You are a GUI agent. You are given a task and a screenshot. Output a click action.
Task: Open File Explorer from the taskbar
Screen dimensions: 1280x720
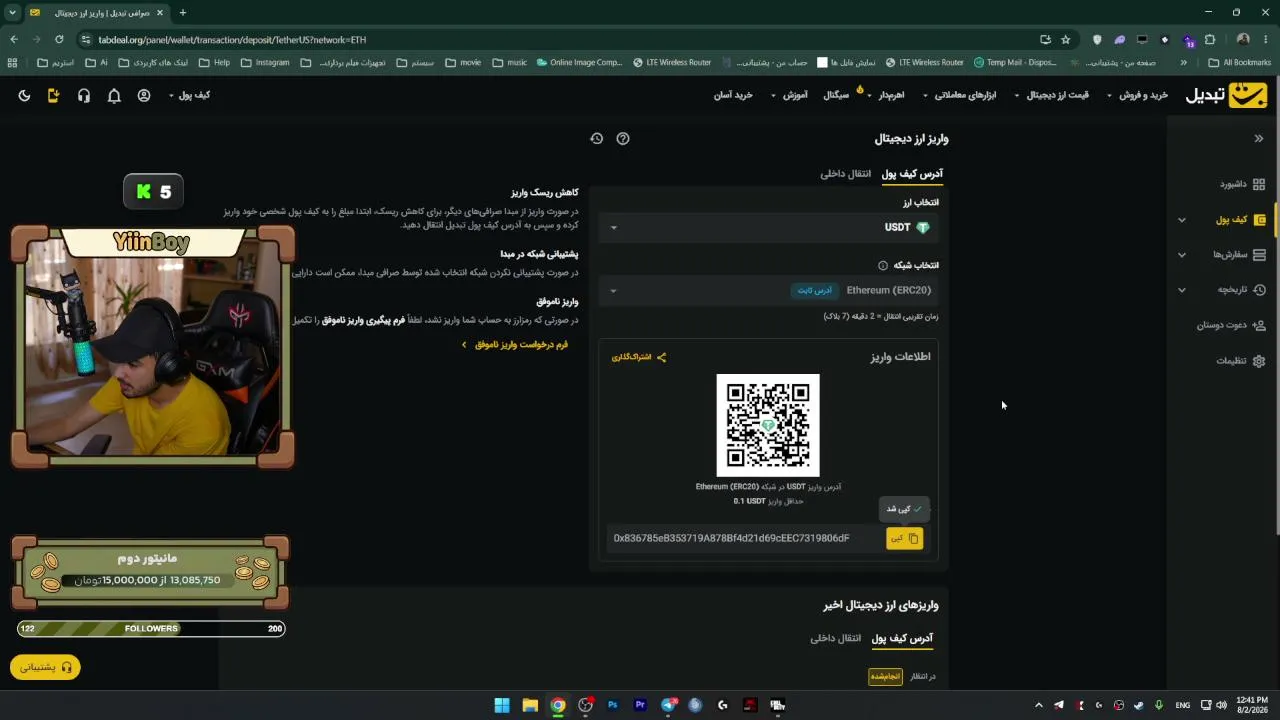(530, 705)
